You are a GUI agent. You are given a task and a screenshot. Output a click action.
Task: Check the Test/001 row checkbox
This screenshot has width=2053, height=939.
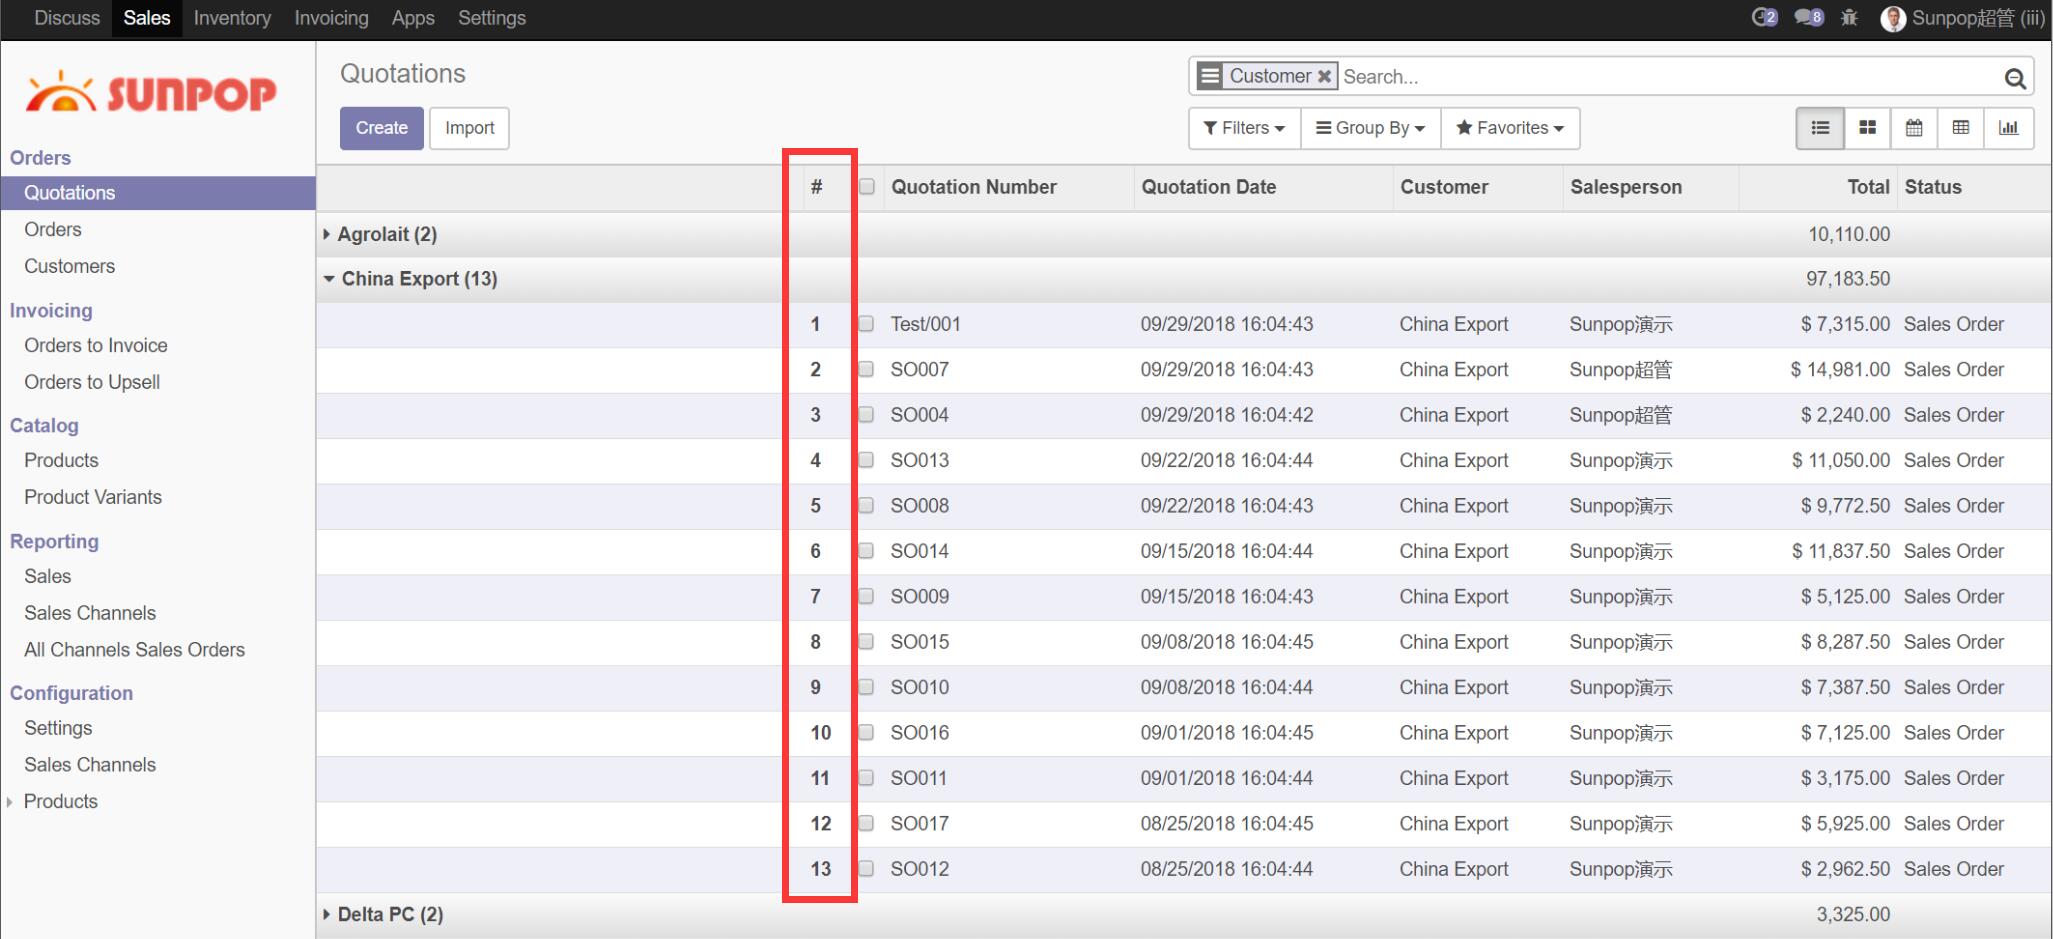867,324
